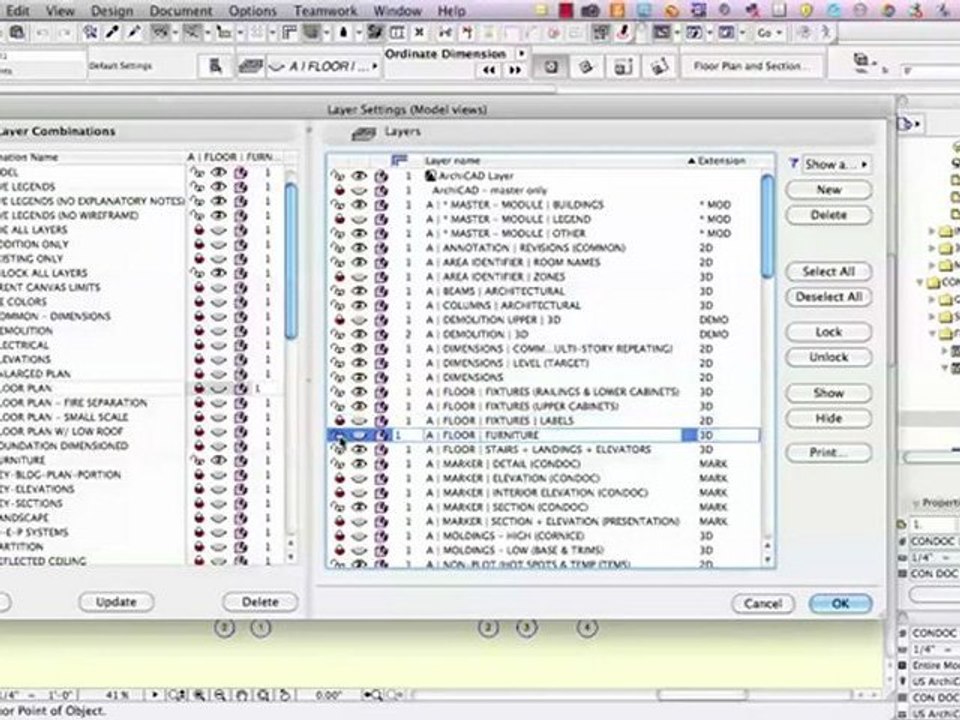The width and height of the screenshot is (960, 720).
Task: Open the Teamwork menu
Action: click(x=326, y=10)
